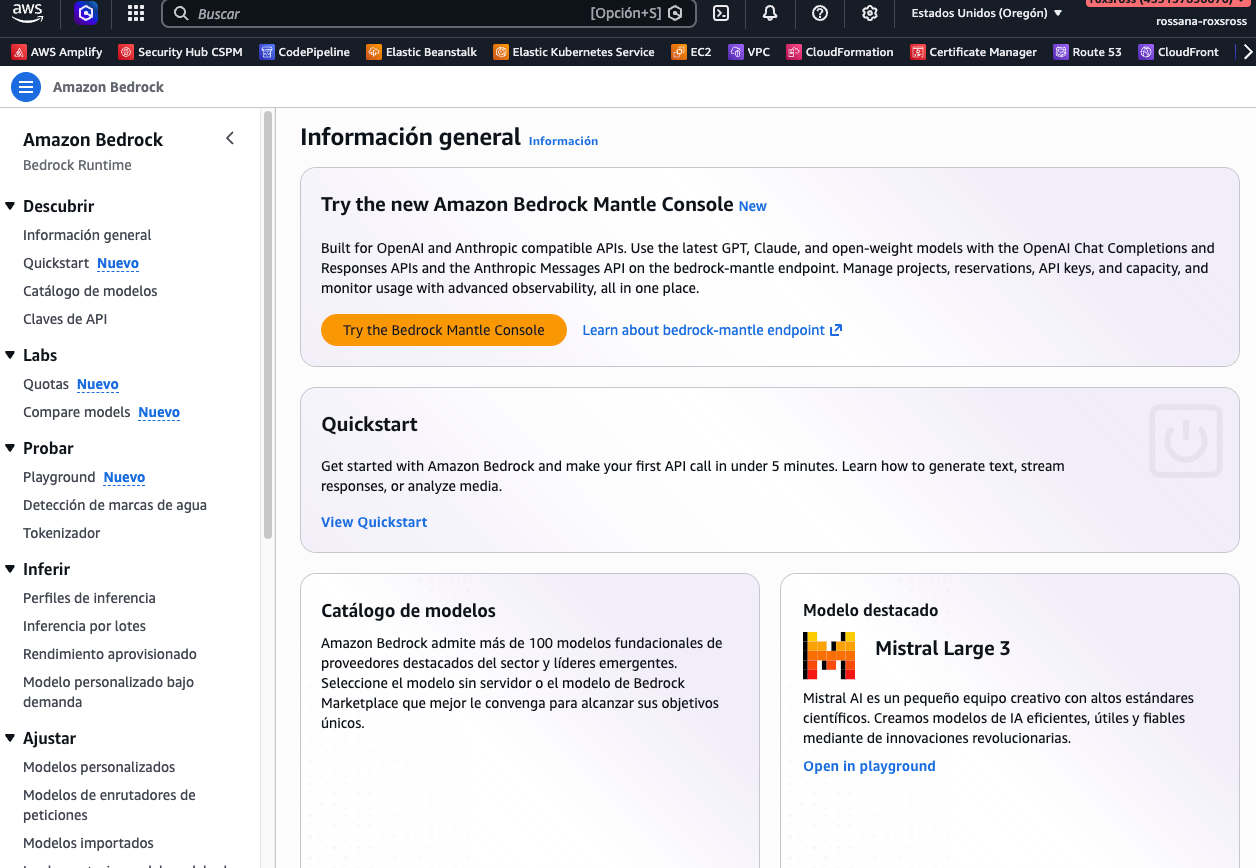Open the CloudFormation shortcut
1256x868 pixels.
pos(840,52)
